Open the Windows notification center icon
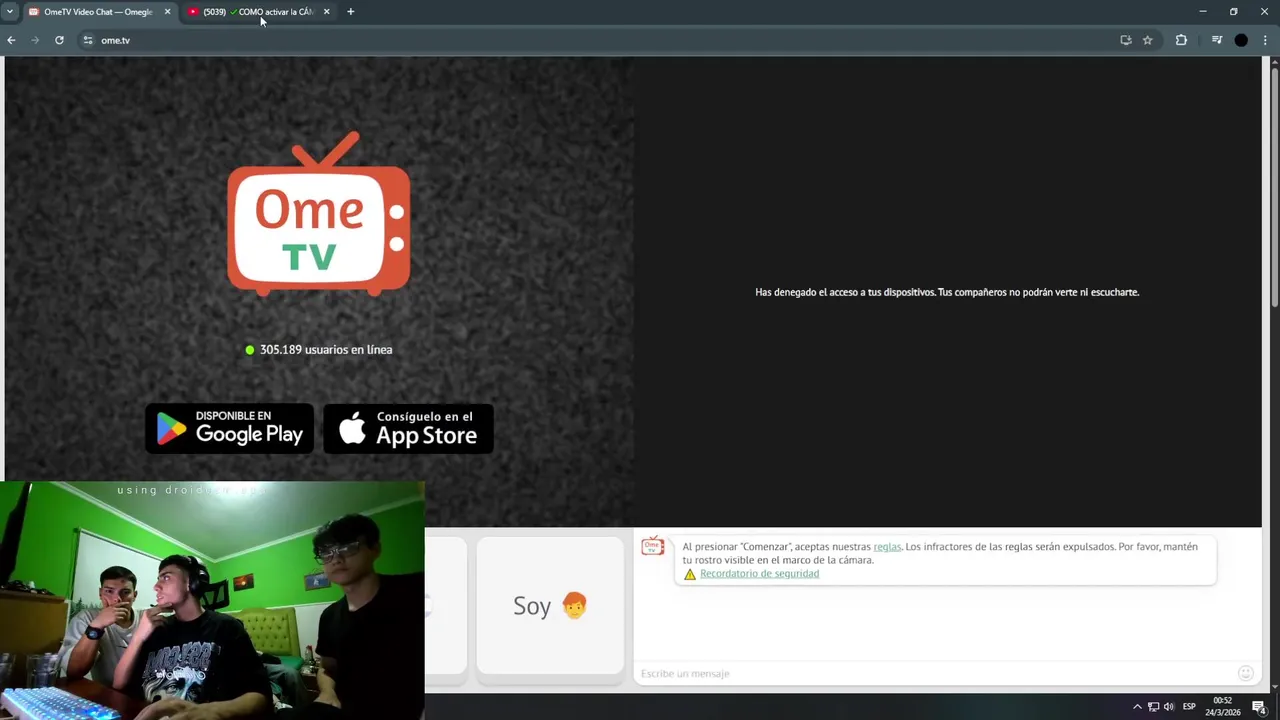The image size is (1280, 720). point(1260,707)
